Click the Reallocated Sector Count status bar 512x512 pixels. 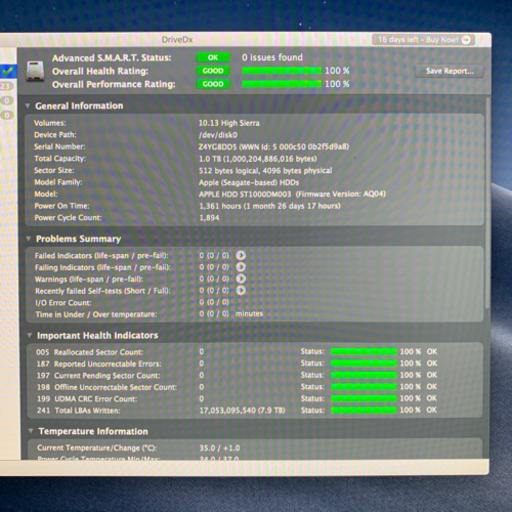pyautogui.click(x=364, y=352)
